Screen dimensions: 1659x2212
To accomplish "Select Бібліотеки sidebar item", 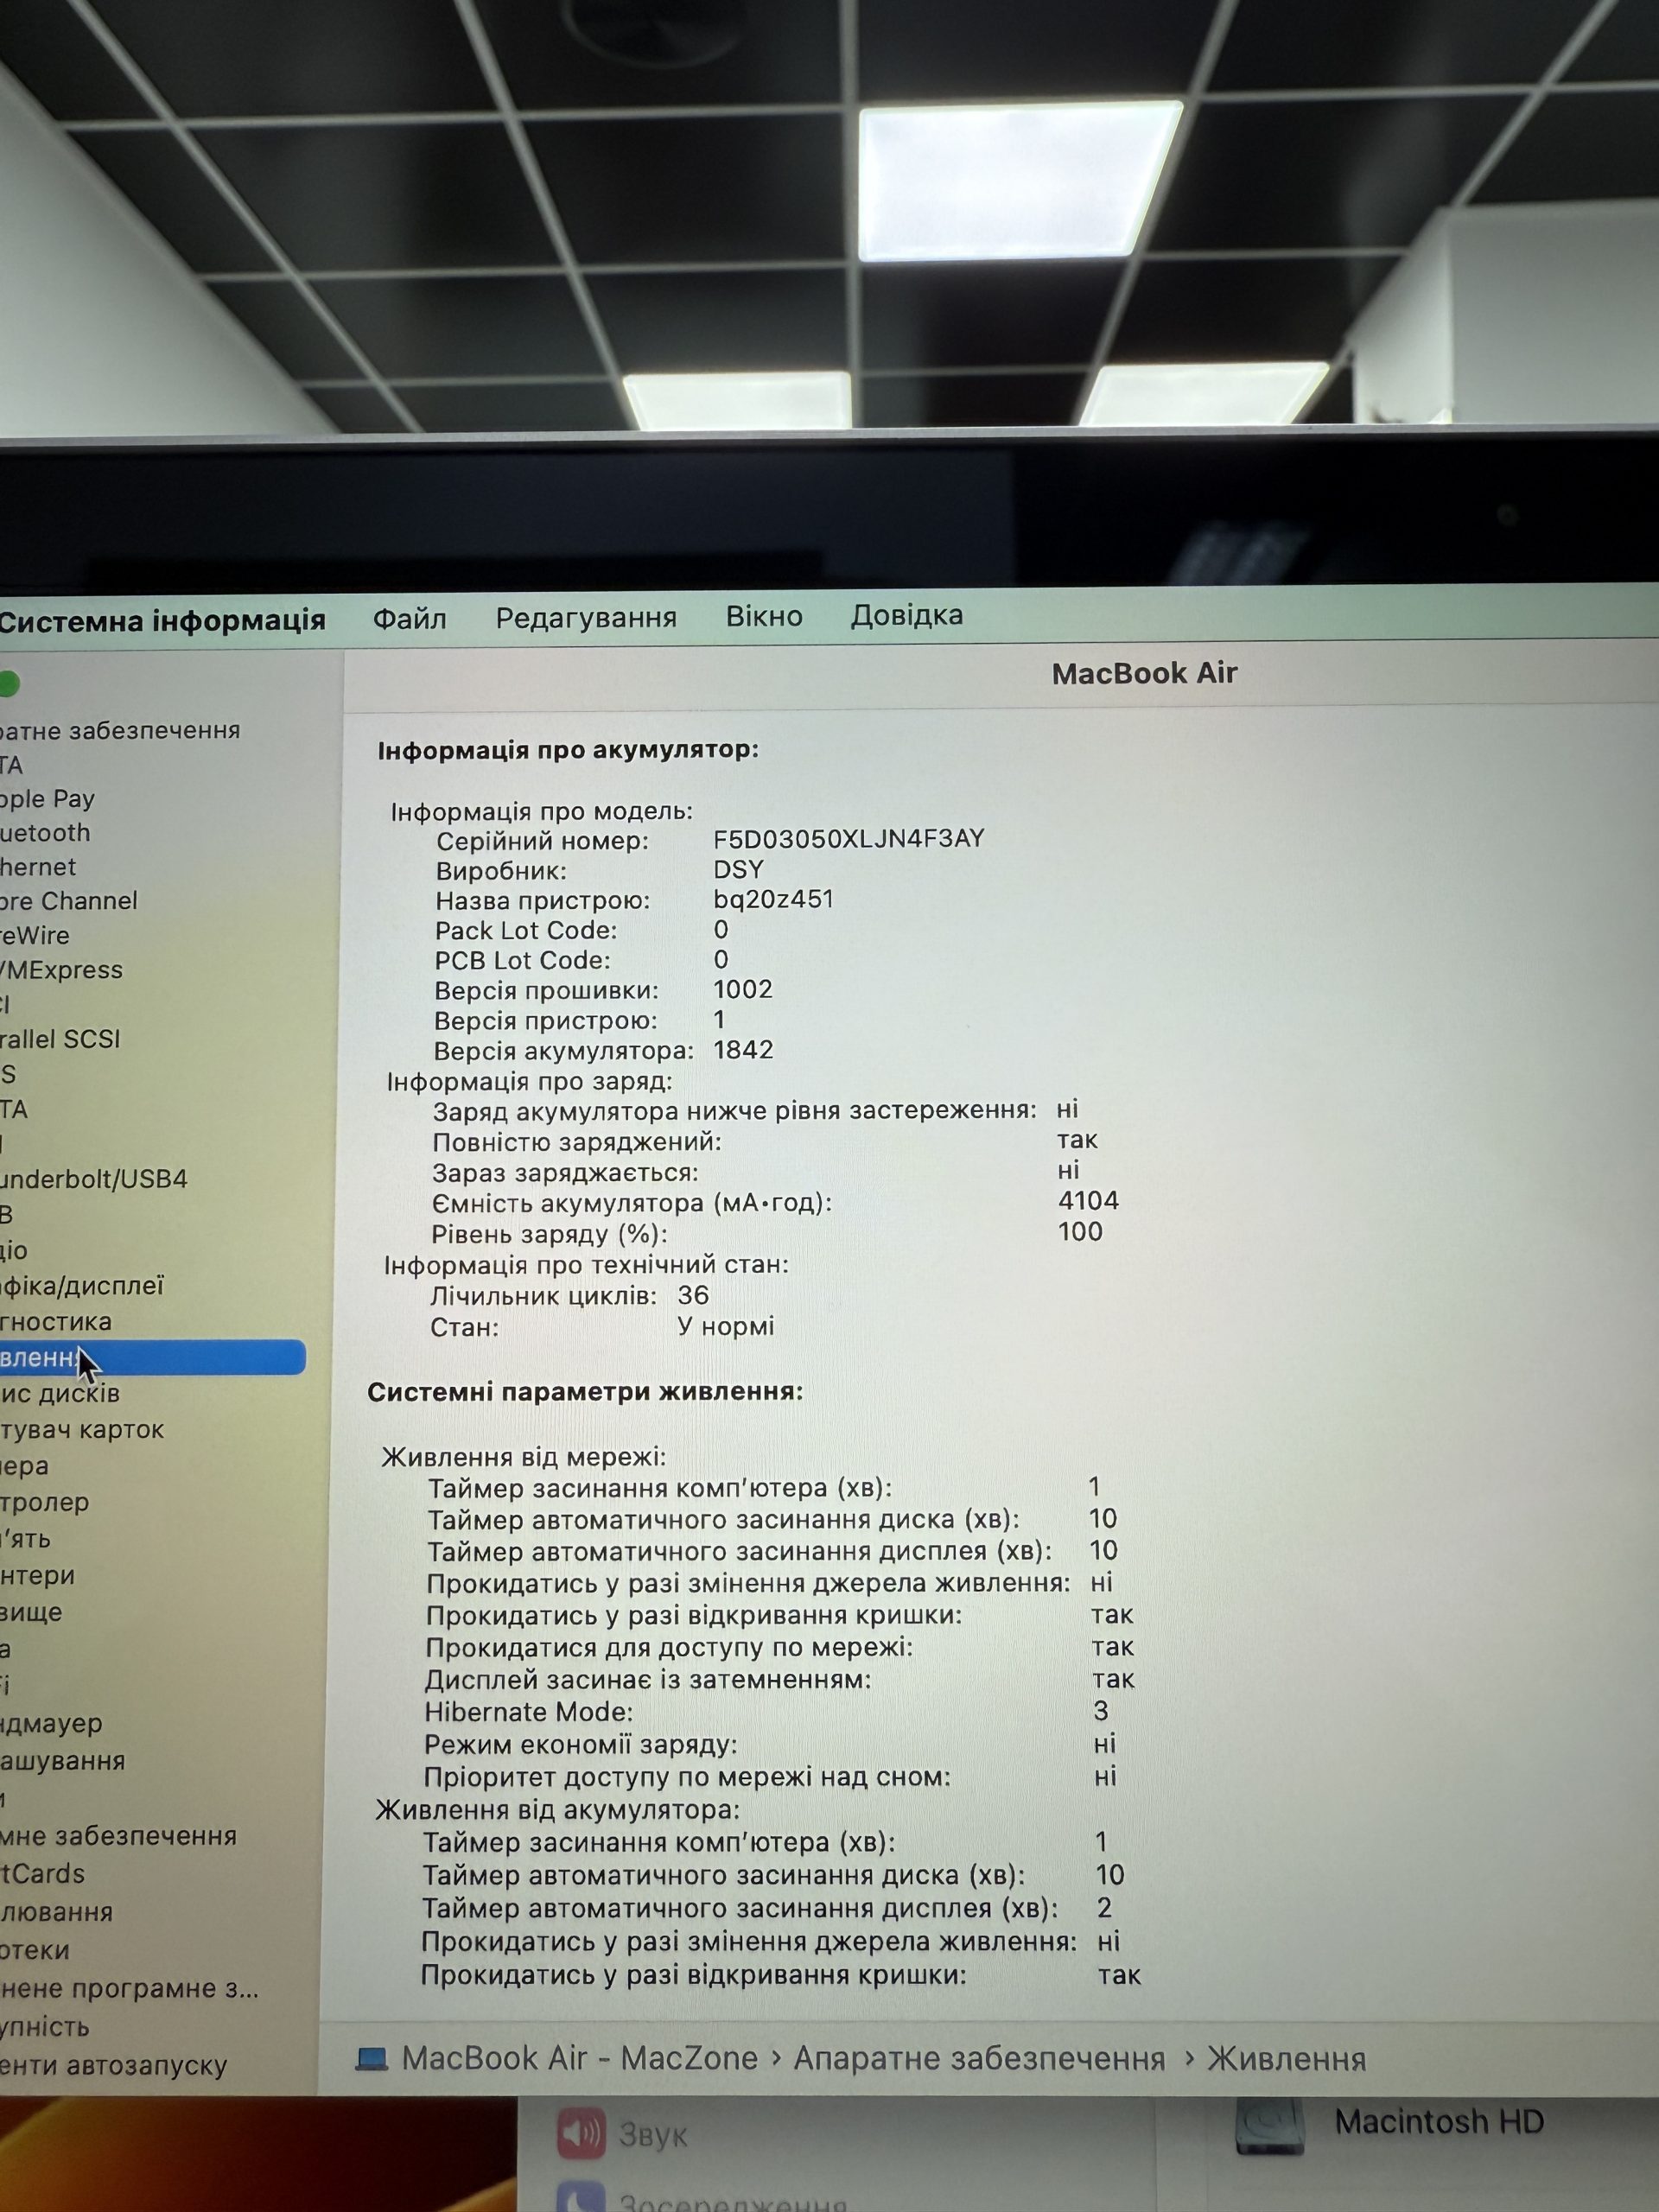I will 35,1950.
